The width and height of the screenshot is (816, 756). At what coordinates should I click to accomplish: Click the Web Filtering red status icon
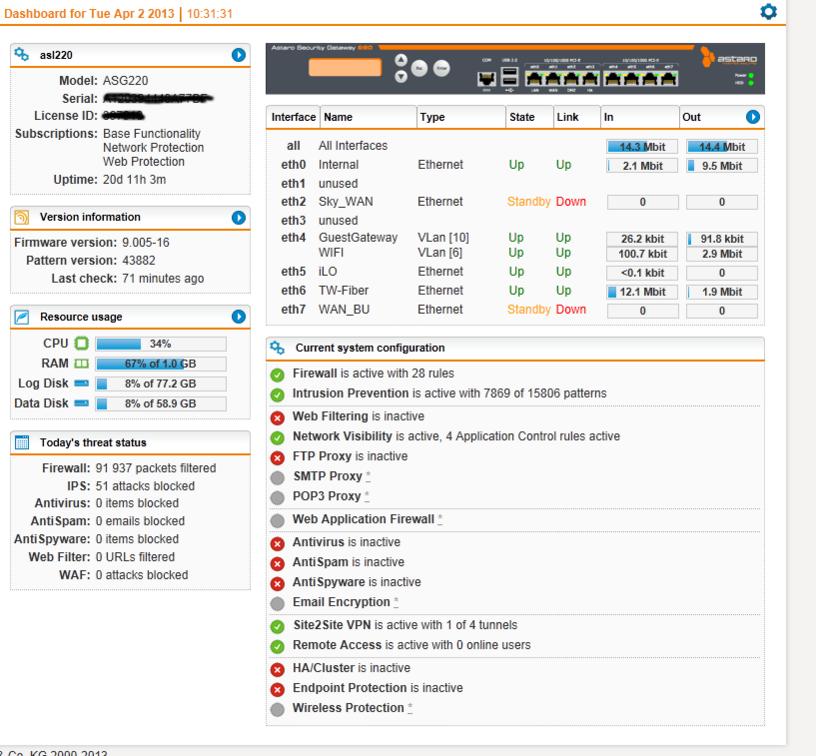277,417
